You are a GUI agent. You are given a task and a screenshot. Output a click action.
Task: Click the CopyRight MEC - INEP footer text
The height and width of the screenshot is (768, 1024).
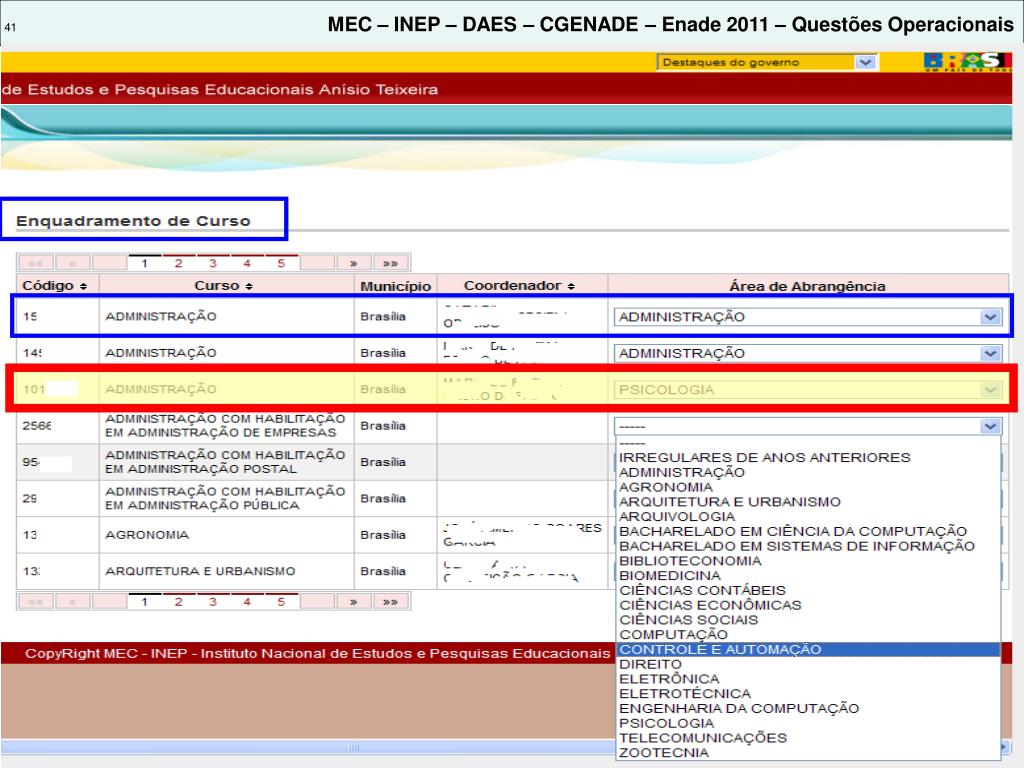(x=317, y=654)
